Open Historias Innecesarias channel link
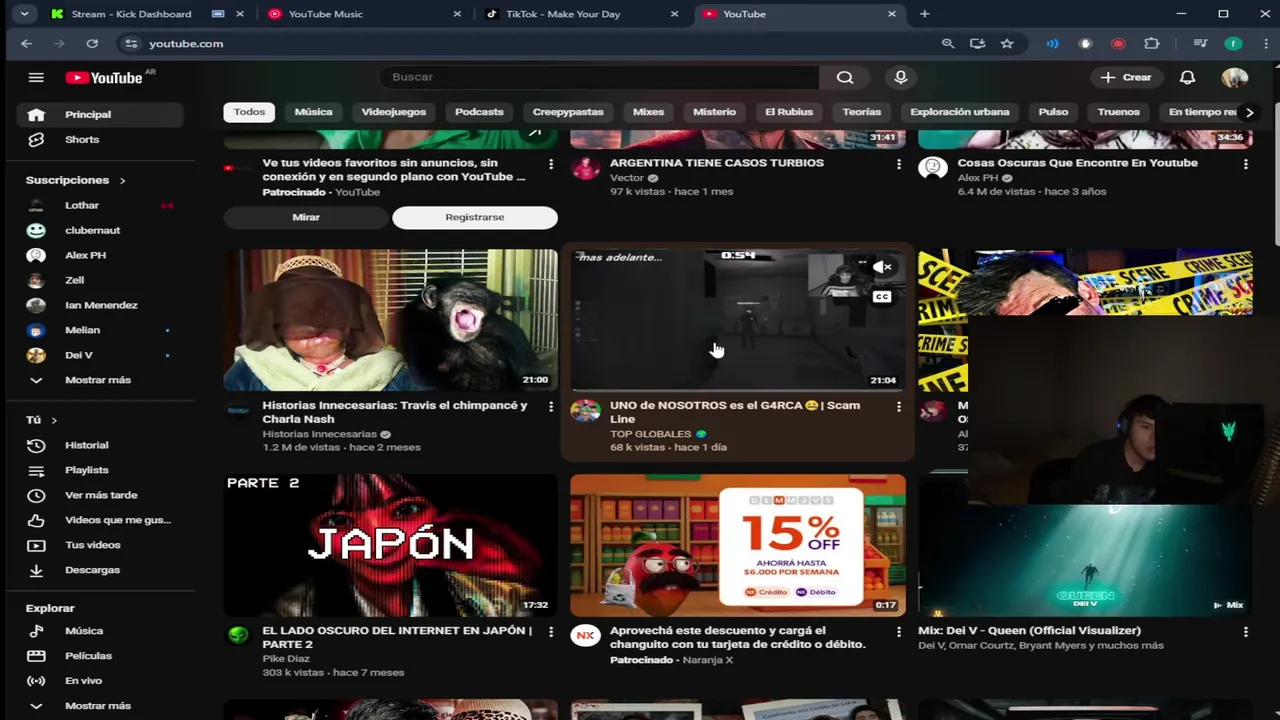The image size is (1280, 720). [319, 434]
